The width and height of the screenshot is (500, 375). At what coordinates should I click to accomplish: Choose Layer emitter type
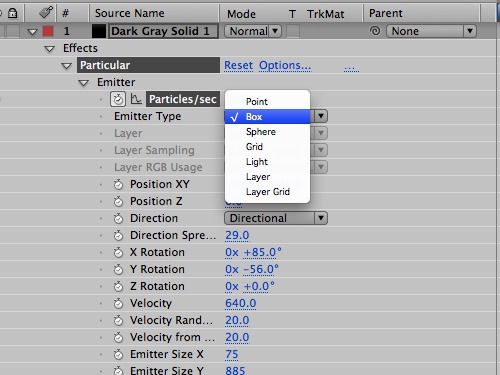point(267,177)
